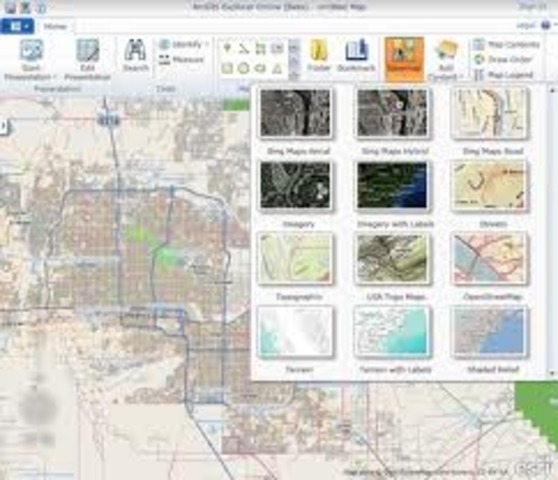Choose the Bing Maps Road basemap
Viewport: 558px width, 480px height.
490,113
